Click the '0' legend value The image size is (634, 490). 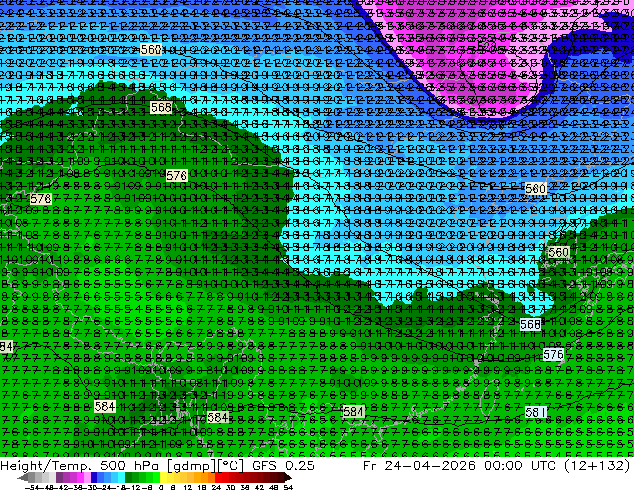161,488
